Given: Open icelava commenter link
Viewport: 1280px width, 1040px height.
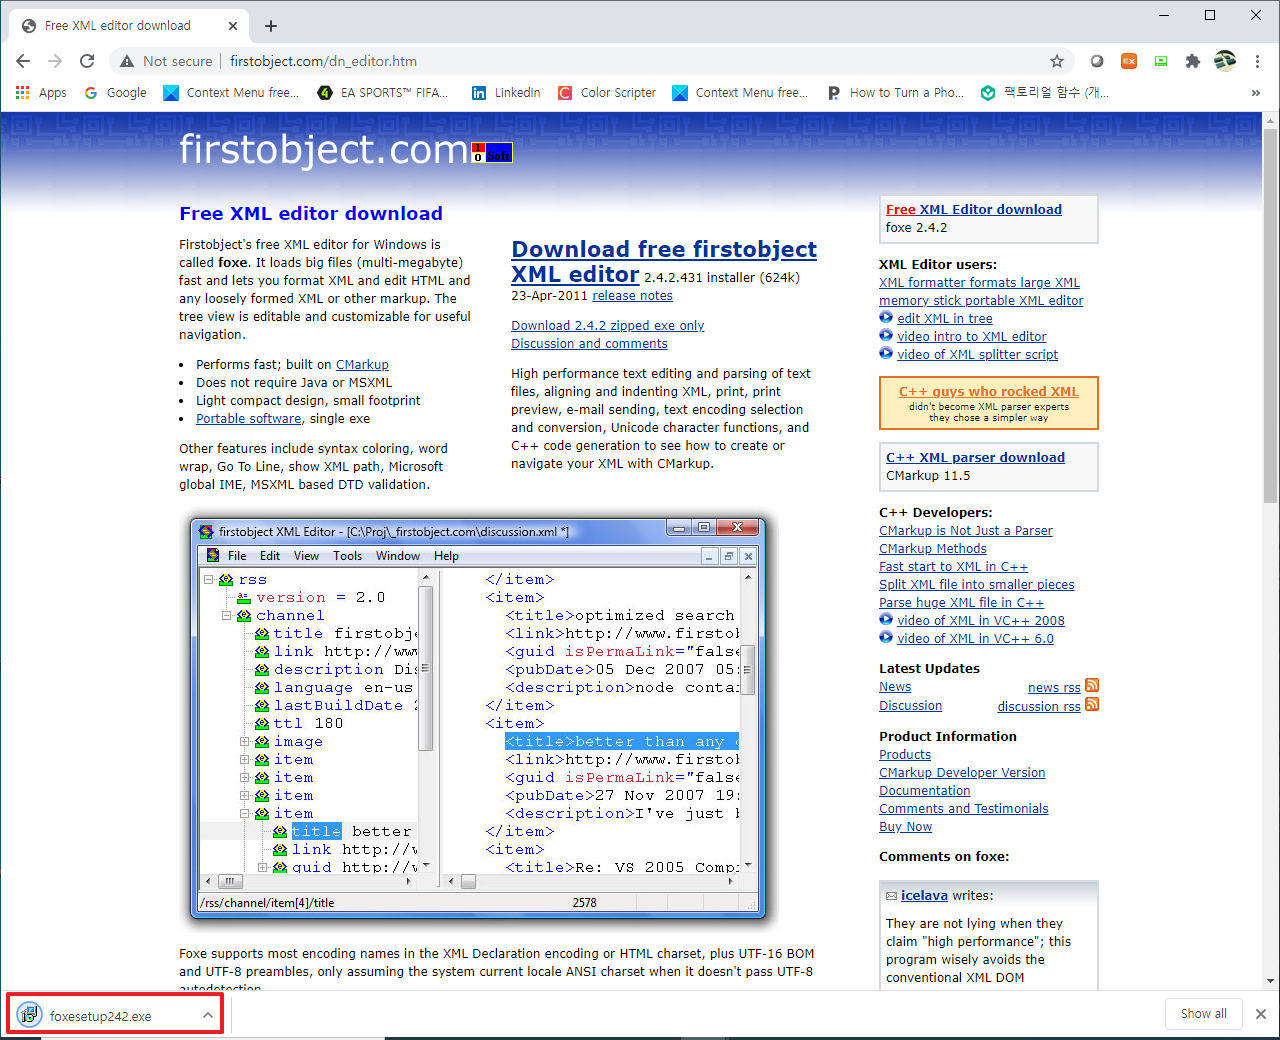Looking at the screenshot, I should [924, 896].
